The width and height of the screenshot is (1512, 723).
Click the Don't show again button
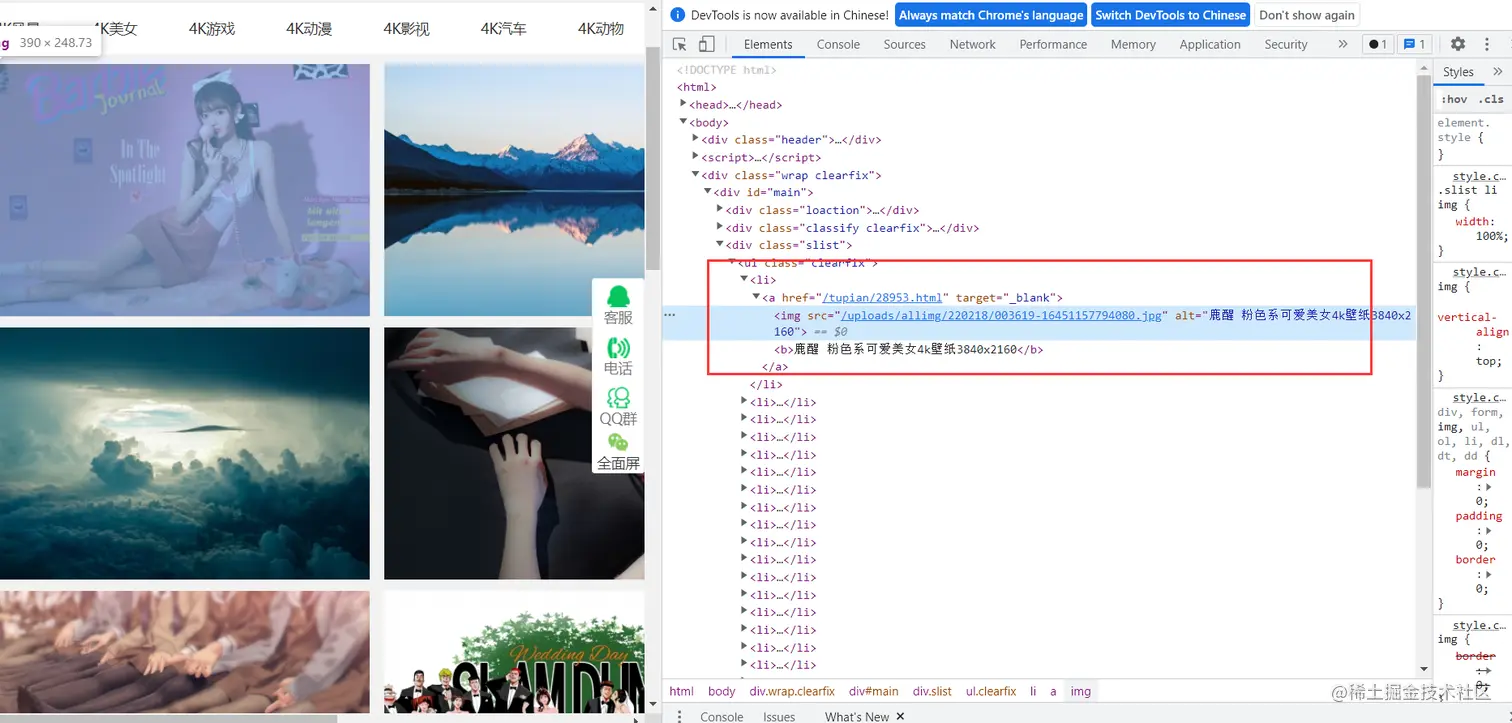pyautogui.click(x=1307, y=15)
